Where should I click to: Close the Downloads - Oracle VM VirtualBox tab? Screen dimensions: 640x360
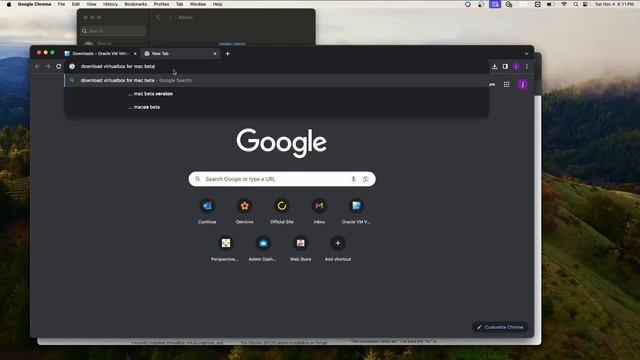[x=136, y=53]
